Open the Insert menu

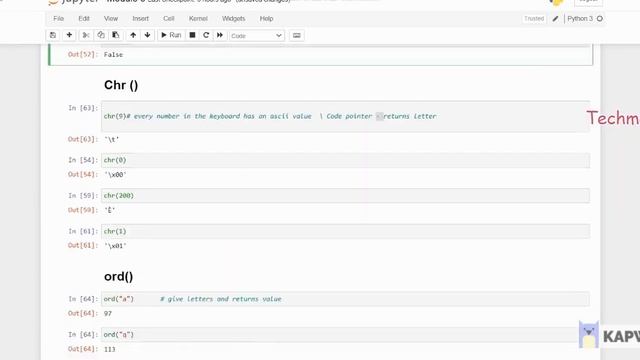(140, 19)
